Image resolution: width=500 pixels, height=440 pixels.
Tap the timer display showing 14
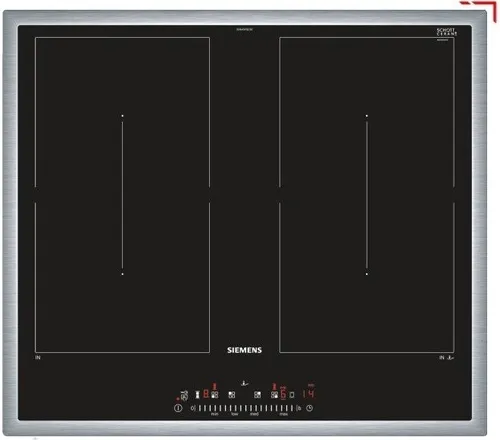tap(309, 394)
